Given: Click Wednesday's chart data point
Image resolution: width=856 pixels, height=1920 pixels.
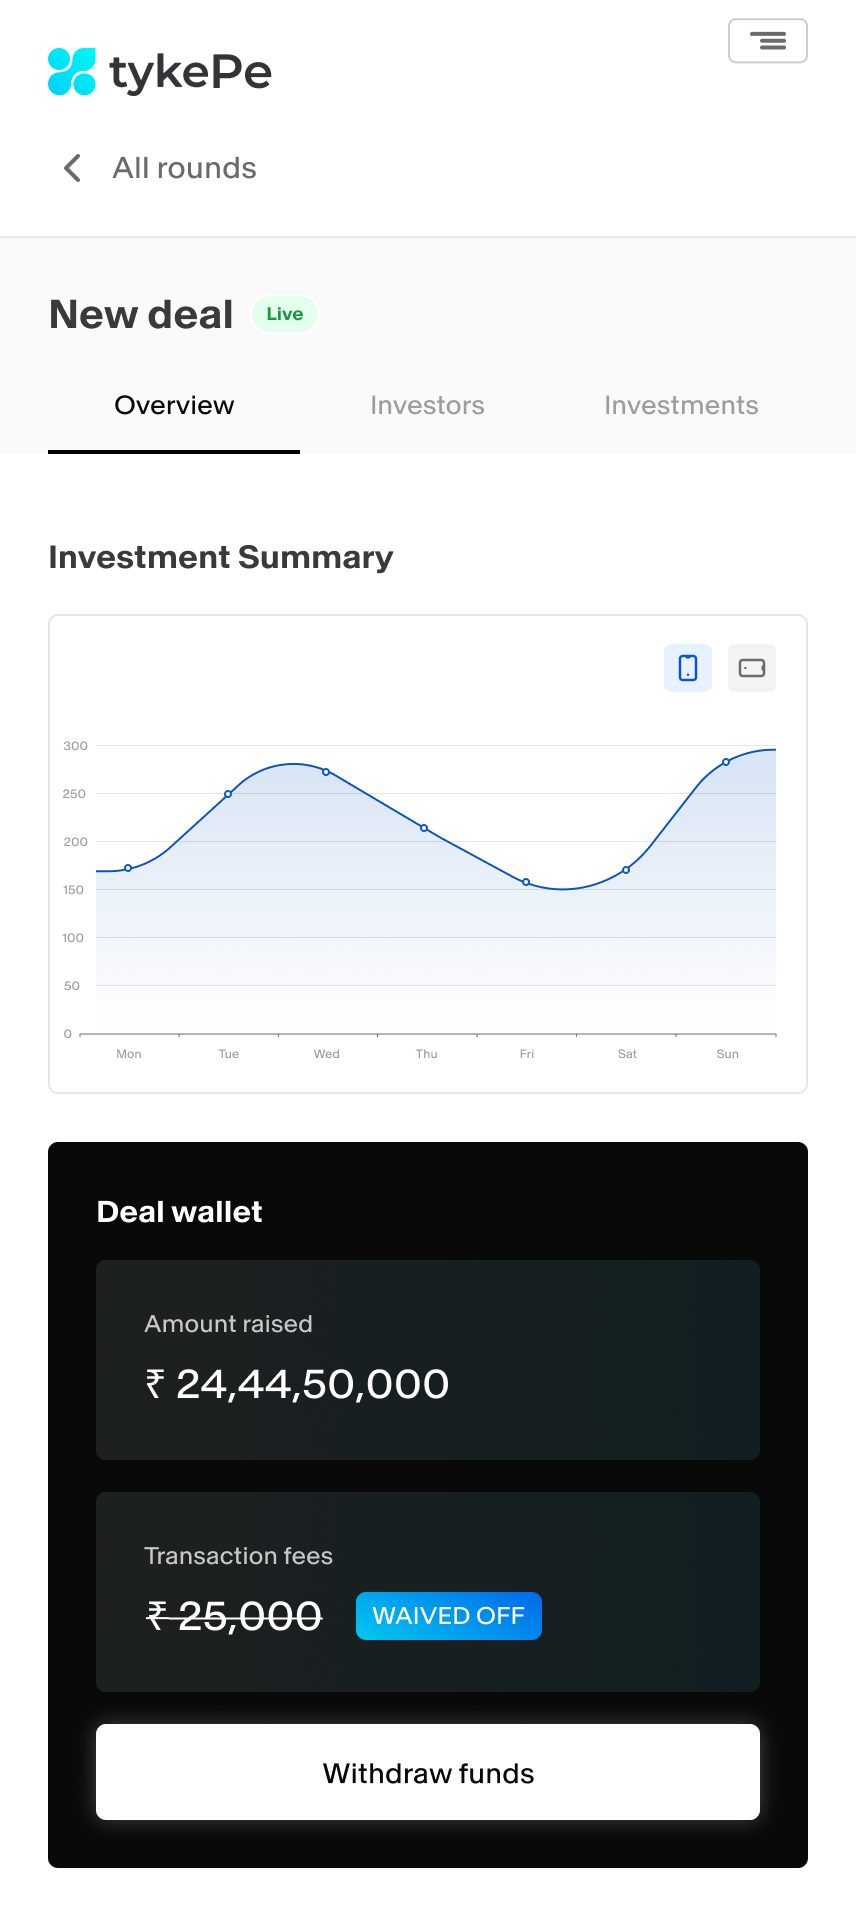Looking at the screenshot, I should coord(326,772).
